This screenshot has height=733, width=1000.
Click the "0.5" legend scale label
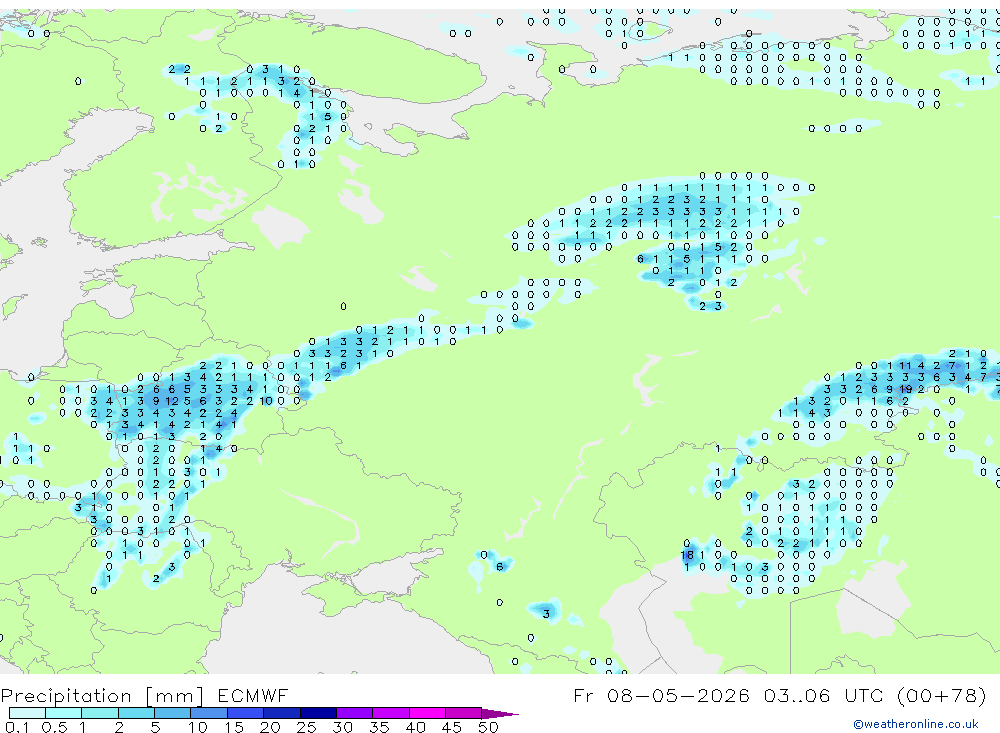click(54, 727)
